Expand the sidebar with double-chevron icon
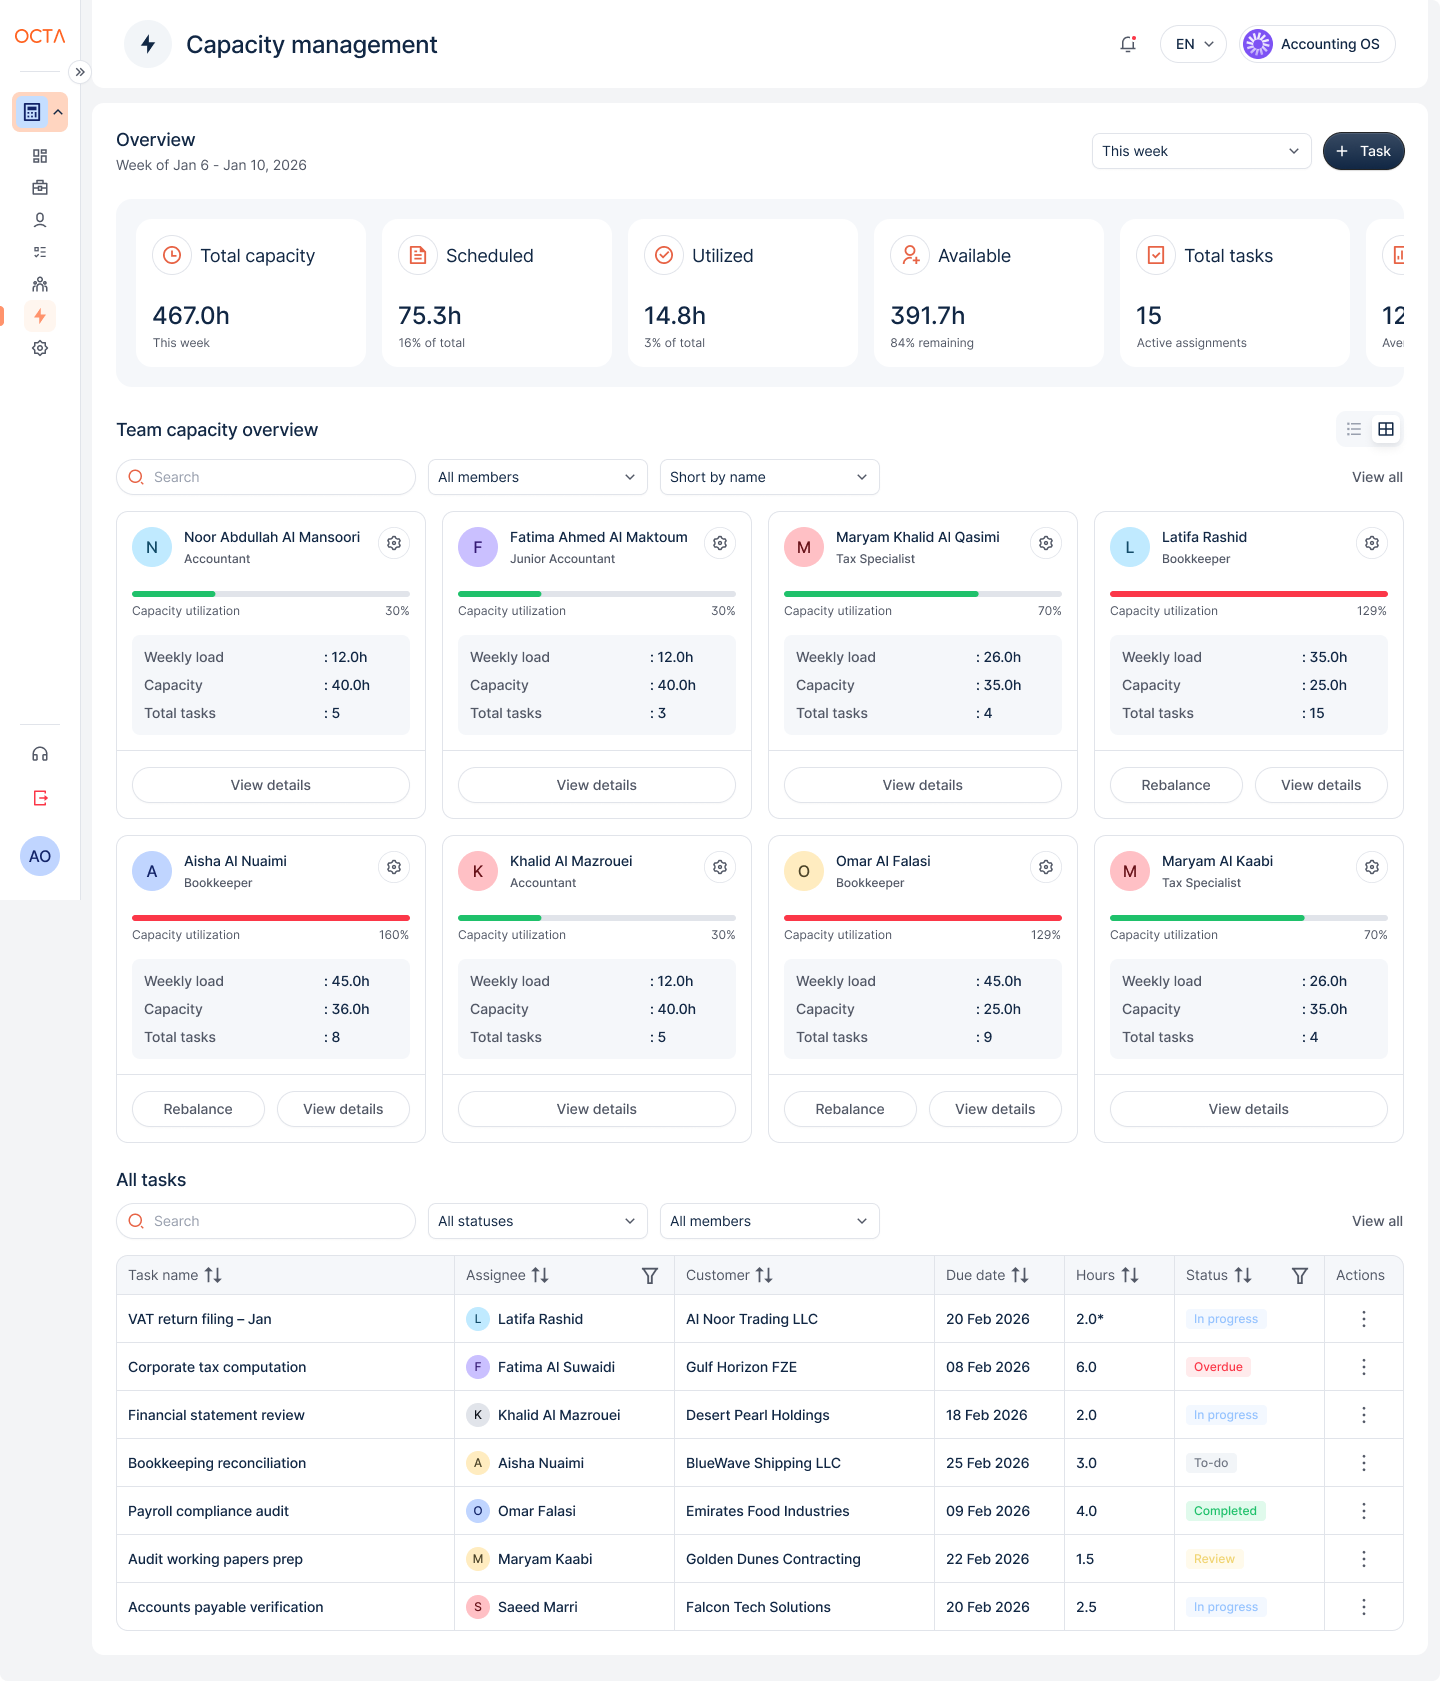The image size is (1440, 1681). click(80, 72)
